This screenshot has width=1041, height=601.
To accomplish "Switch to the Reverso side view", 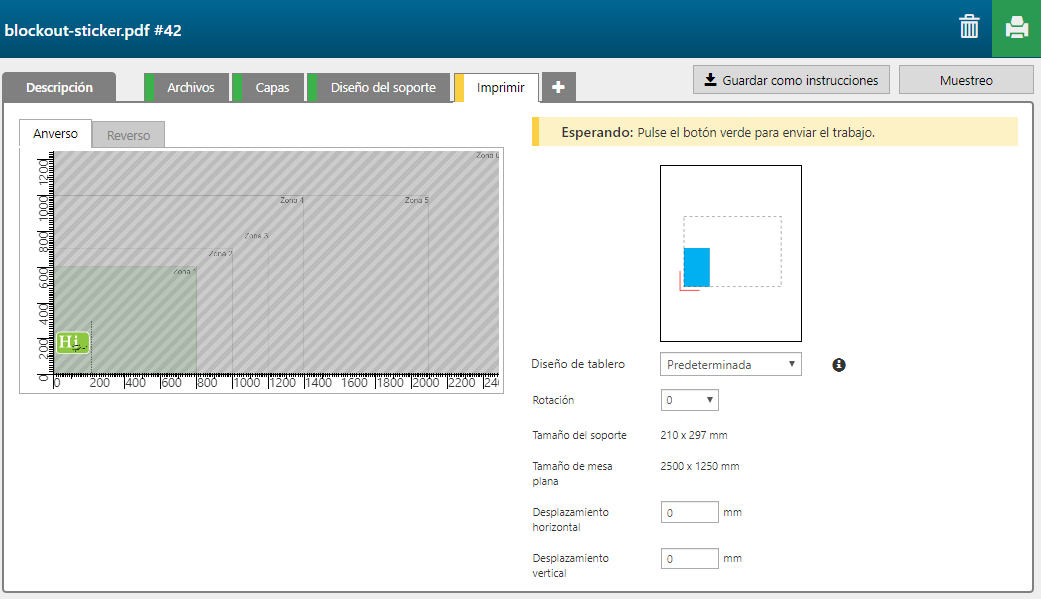I will [128, 135].
